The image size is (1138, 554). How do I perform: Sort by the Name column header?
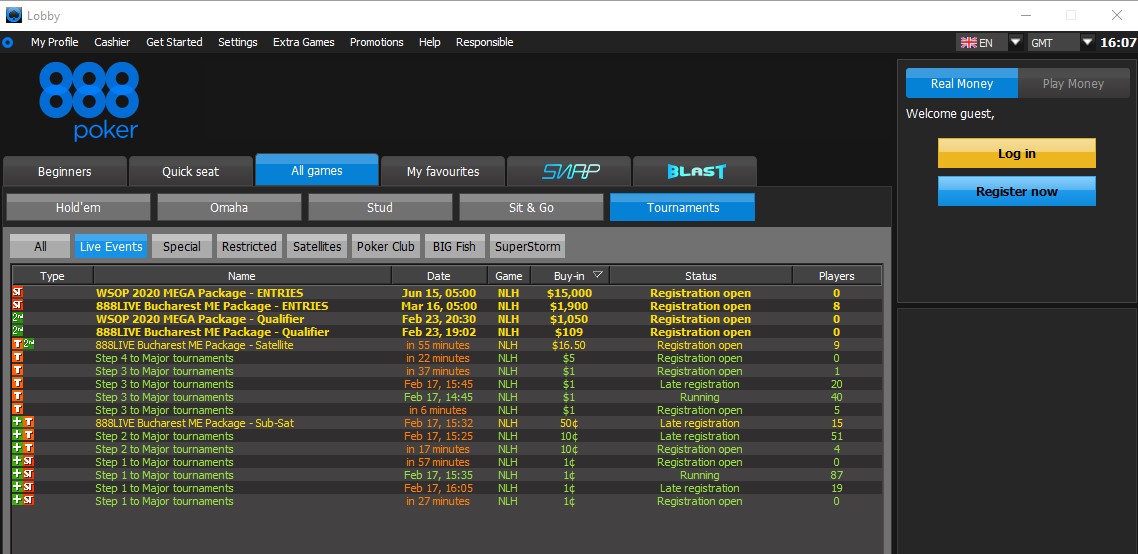pos(242,276)
